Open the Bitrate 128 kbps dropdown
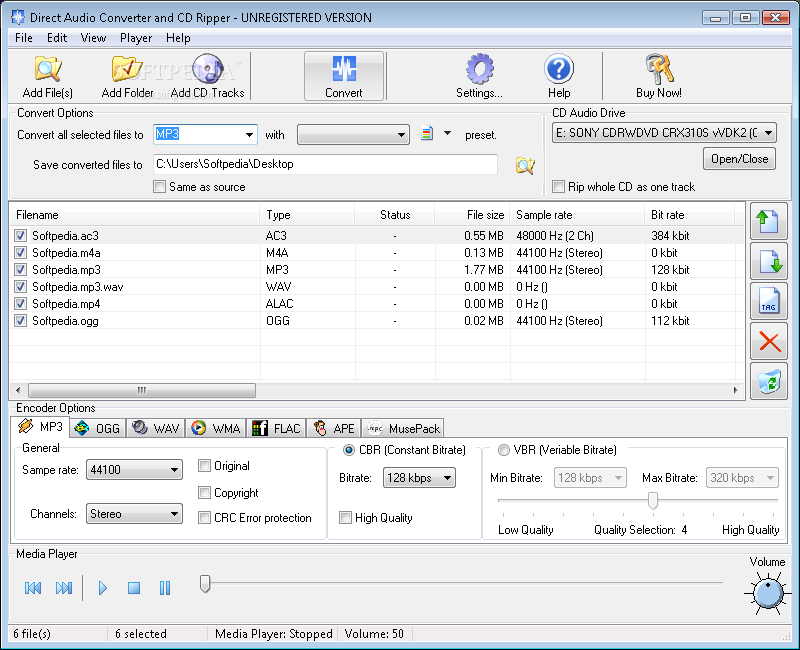This screenshot has height=650, width=800. point(419,478)
